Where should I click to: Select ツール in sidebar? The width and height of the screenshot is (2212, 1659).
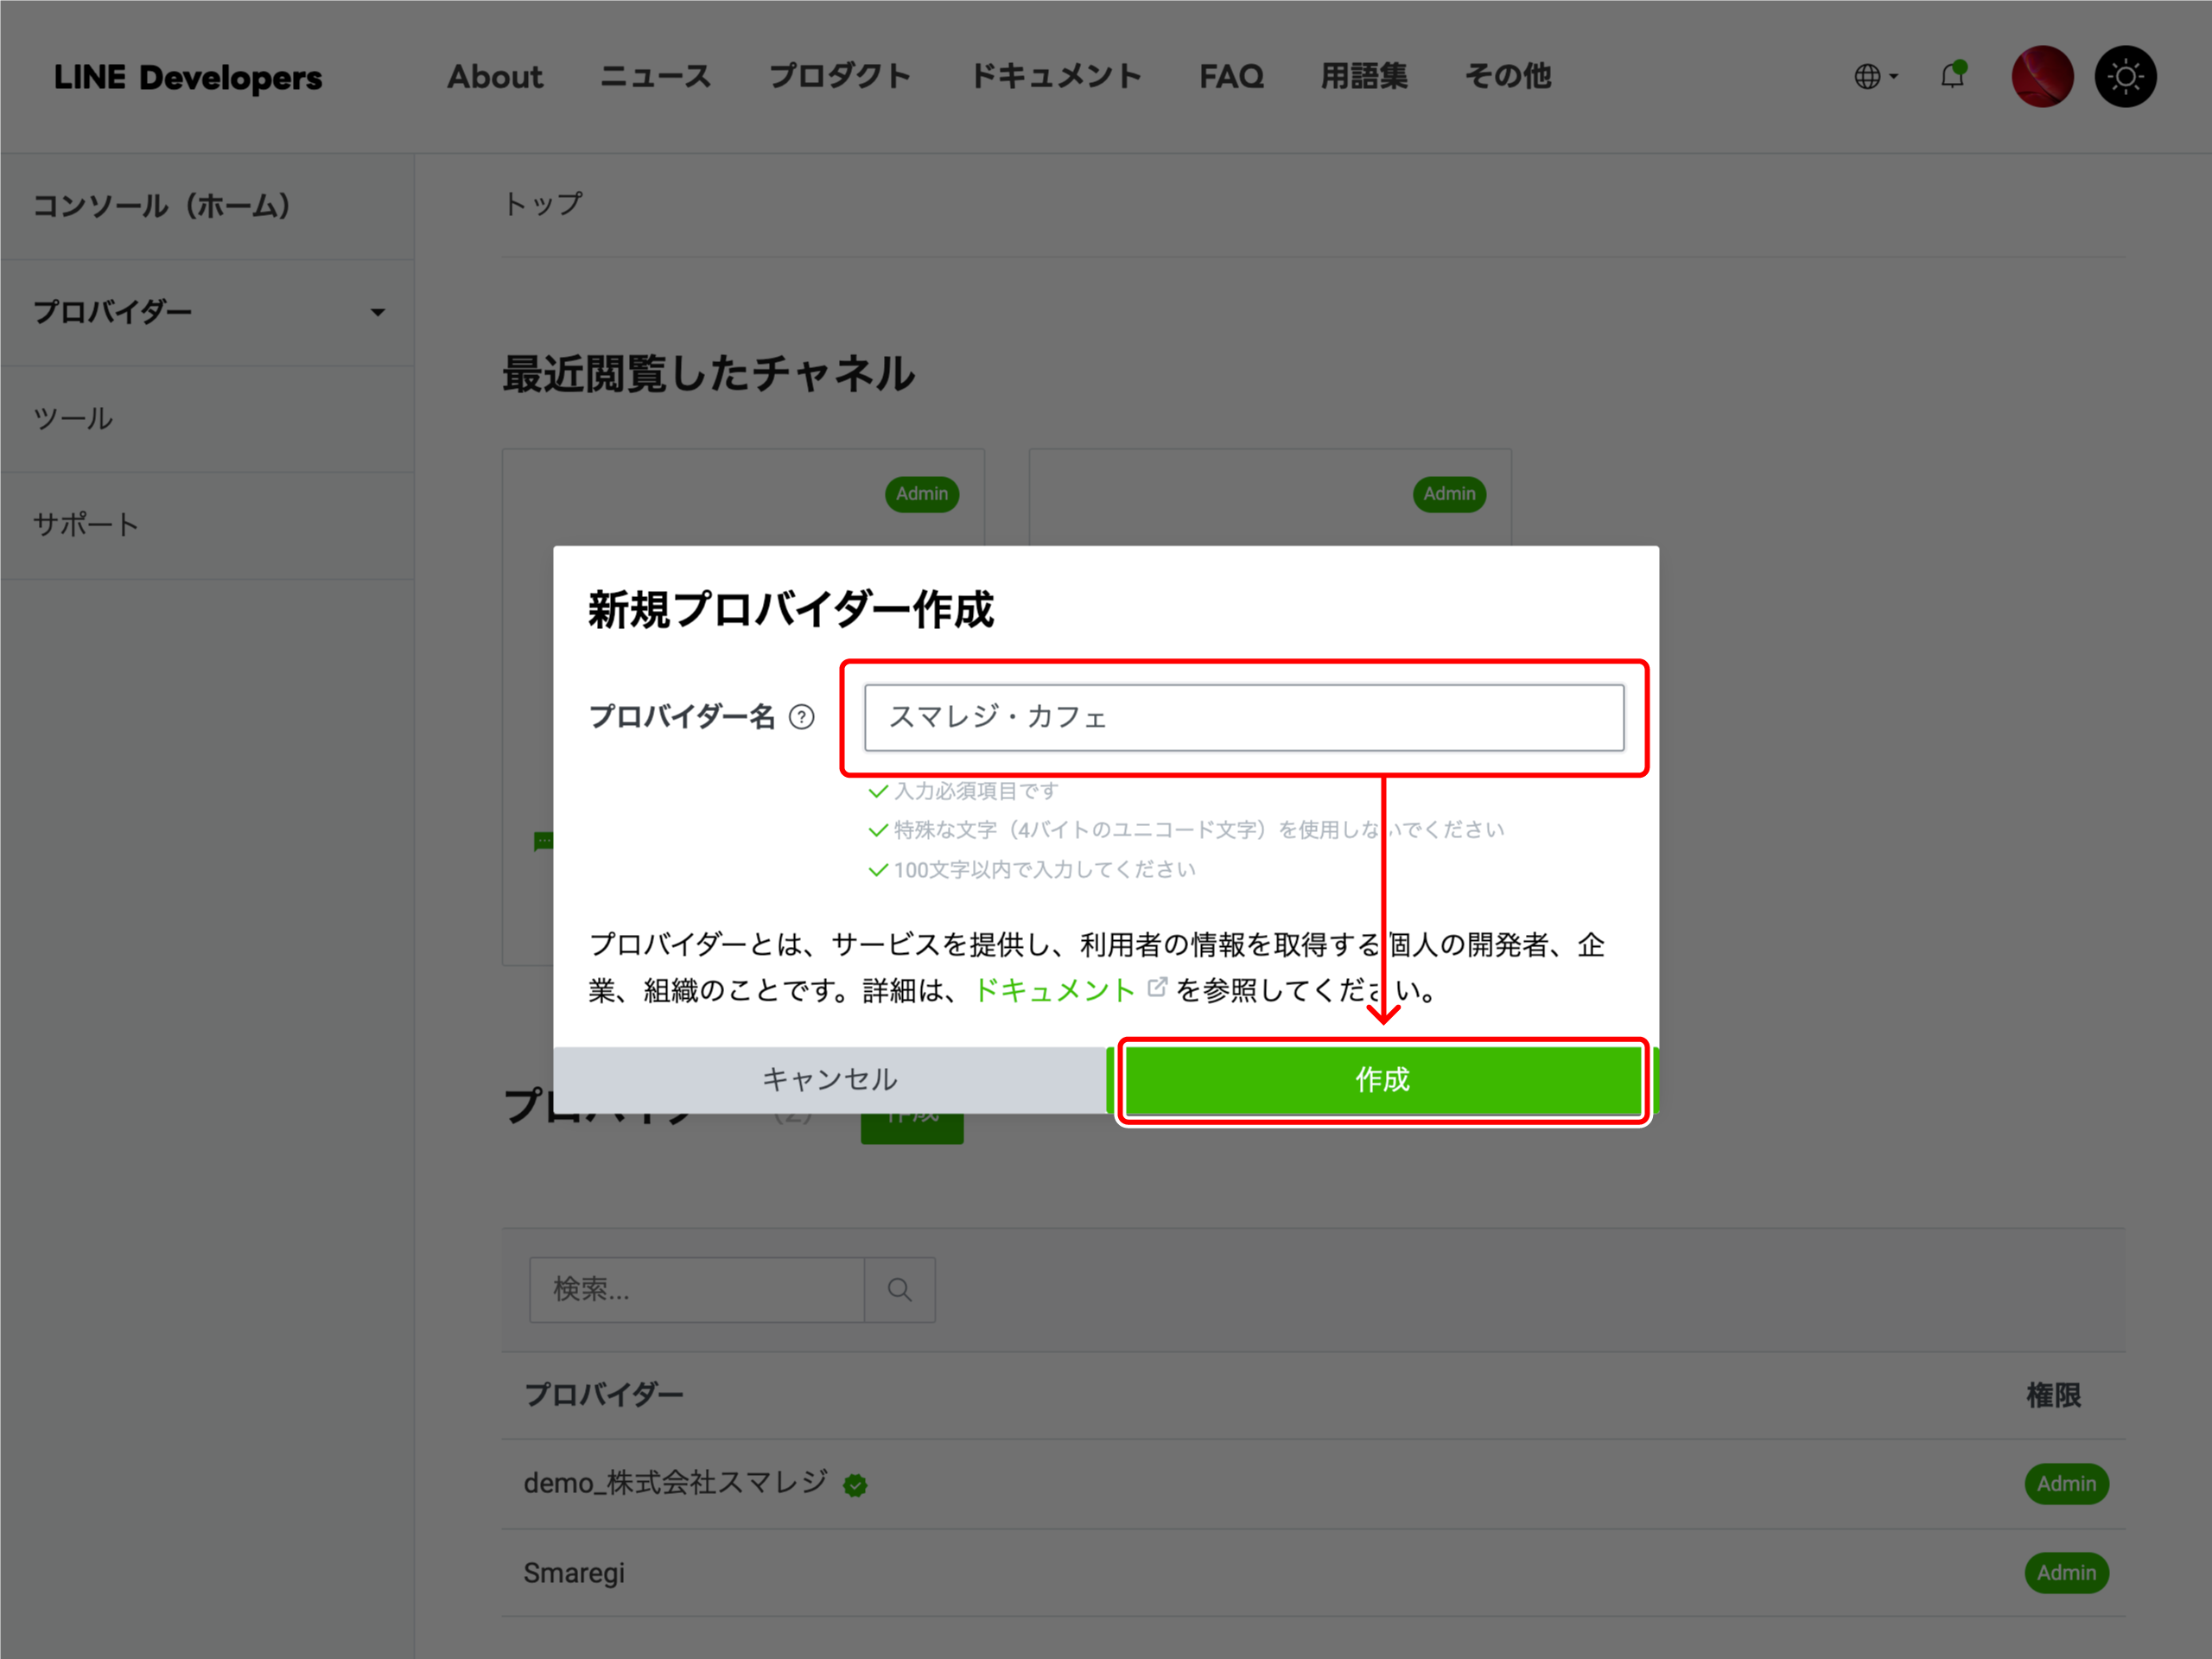(x=207, y=419)
